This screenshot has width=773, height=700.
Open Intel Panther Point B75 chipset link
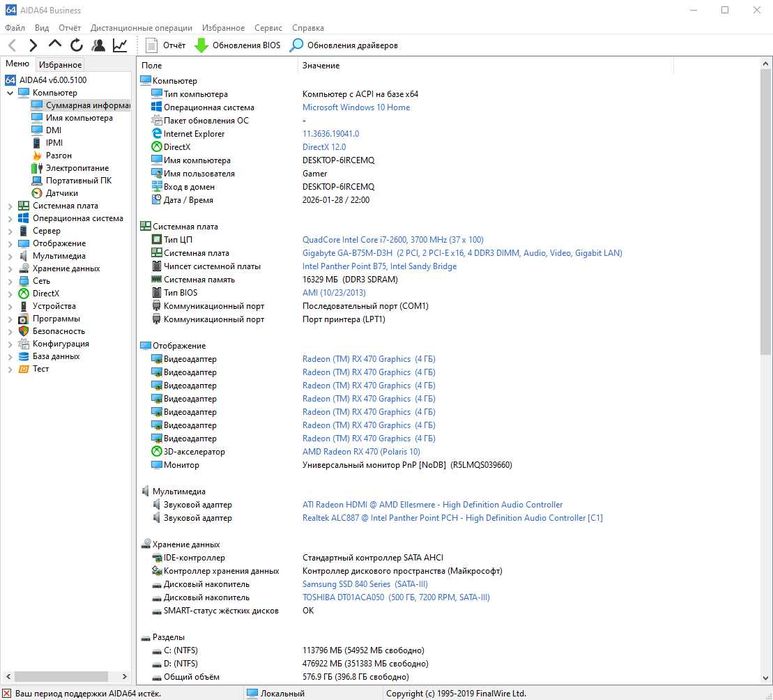(379, 266)
